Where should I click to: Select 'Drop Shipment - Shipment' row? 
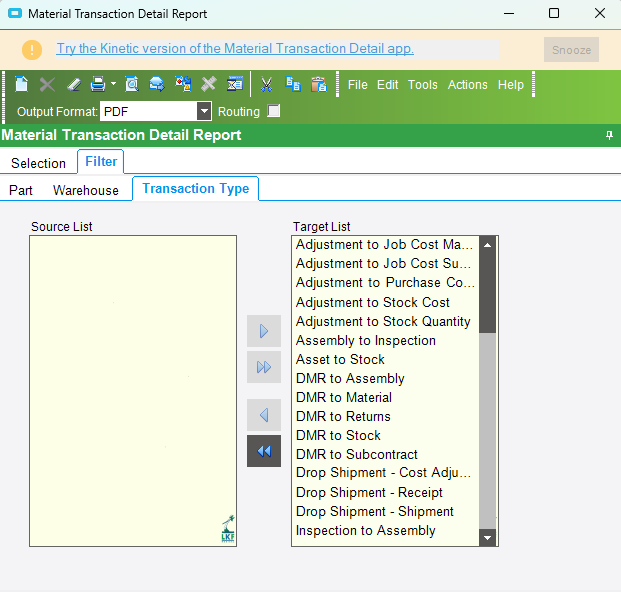point(385,512)
